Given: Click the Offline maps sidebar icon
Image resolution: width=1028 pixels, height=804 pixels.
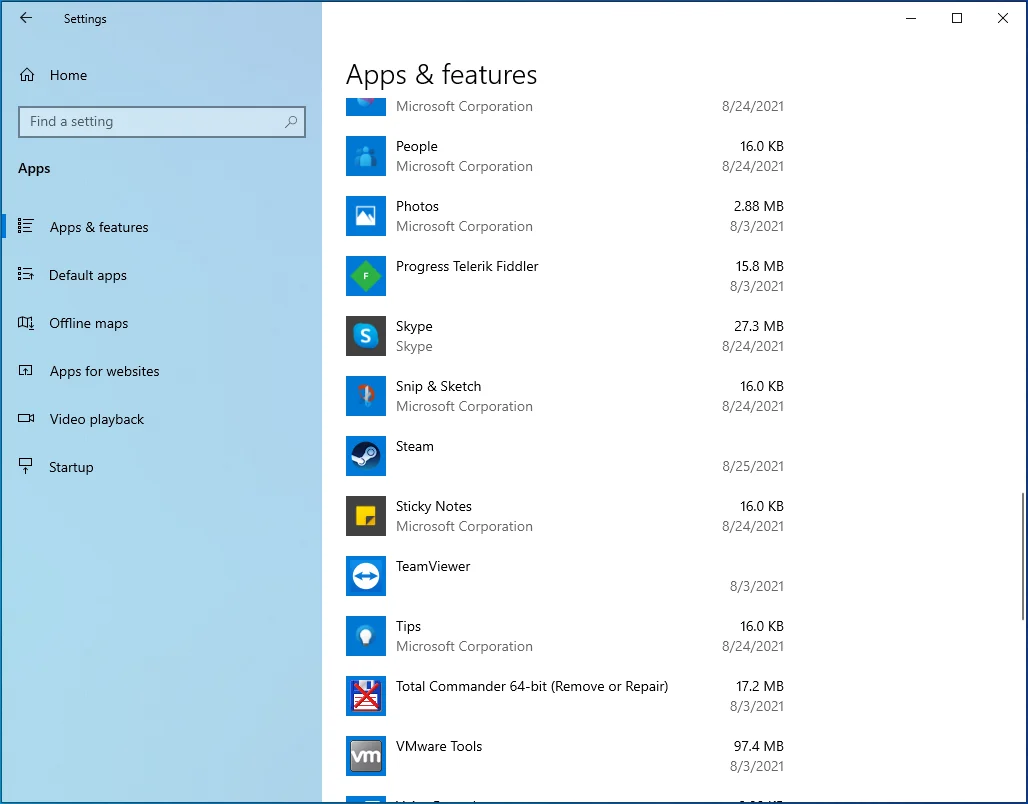Looking at the screenshot, I should pos(26,323).
